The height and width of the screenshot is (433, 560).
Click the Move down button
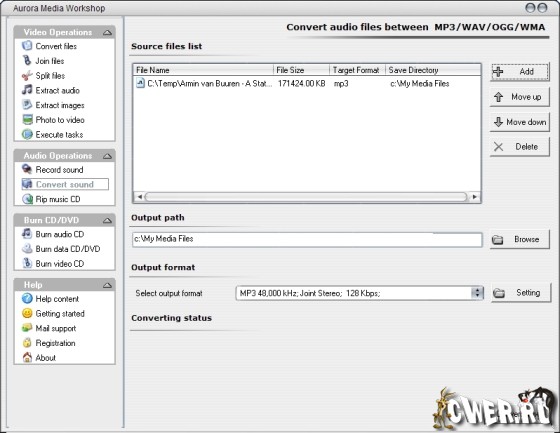pos(520,122)
